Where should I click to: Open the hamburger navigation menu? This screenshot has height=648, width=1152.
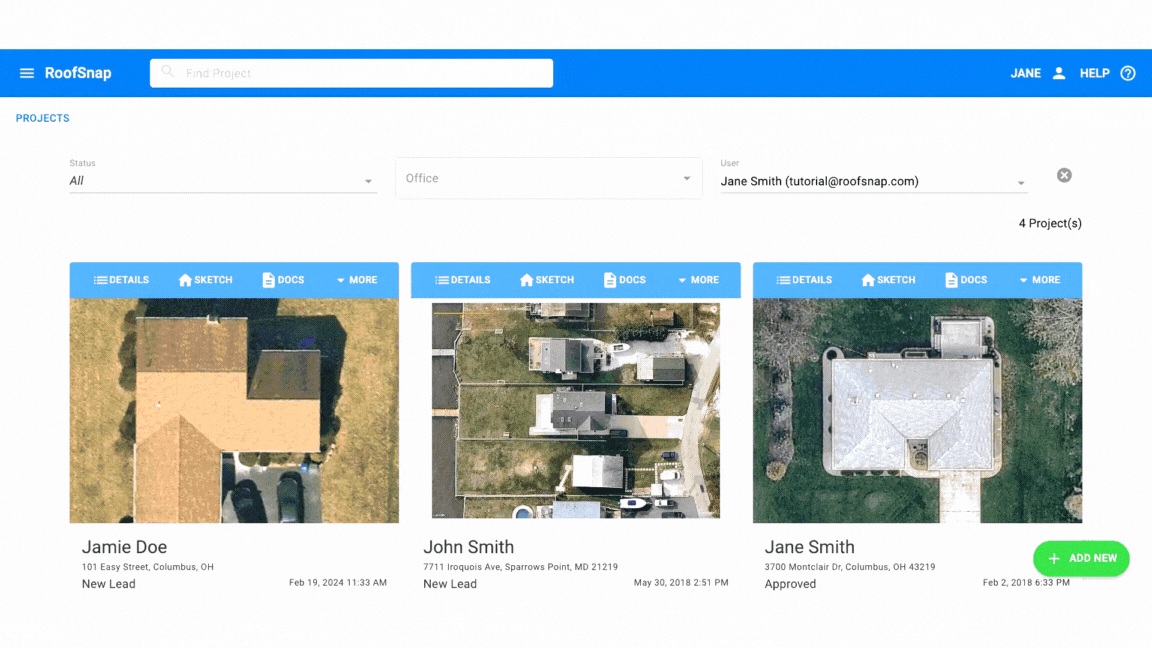26,73
